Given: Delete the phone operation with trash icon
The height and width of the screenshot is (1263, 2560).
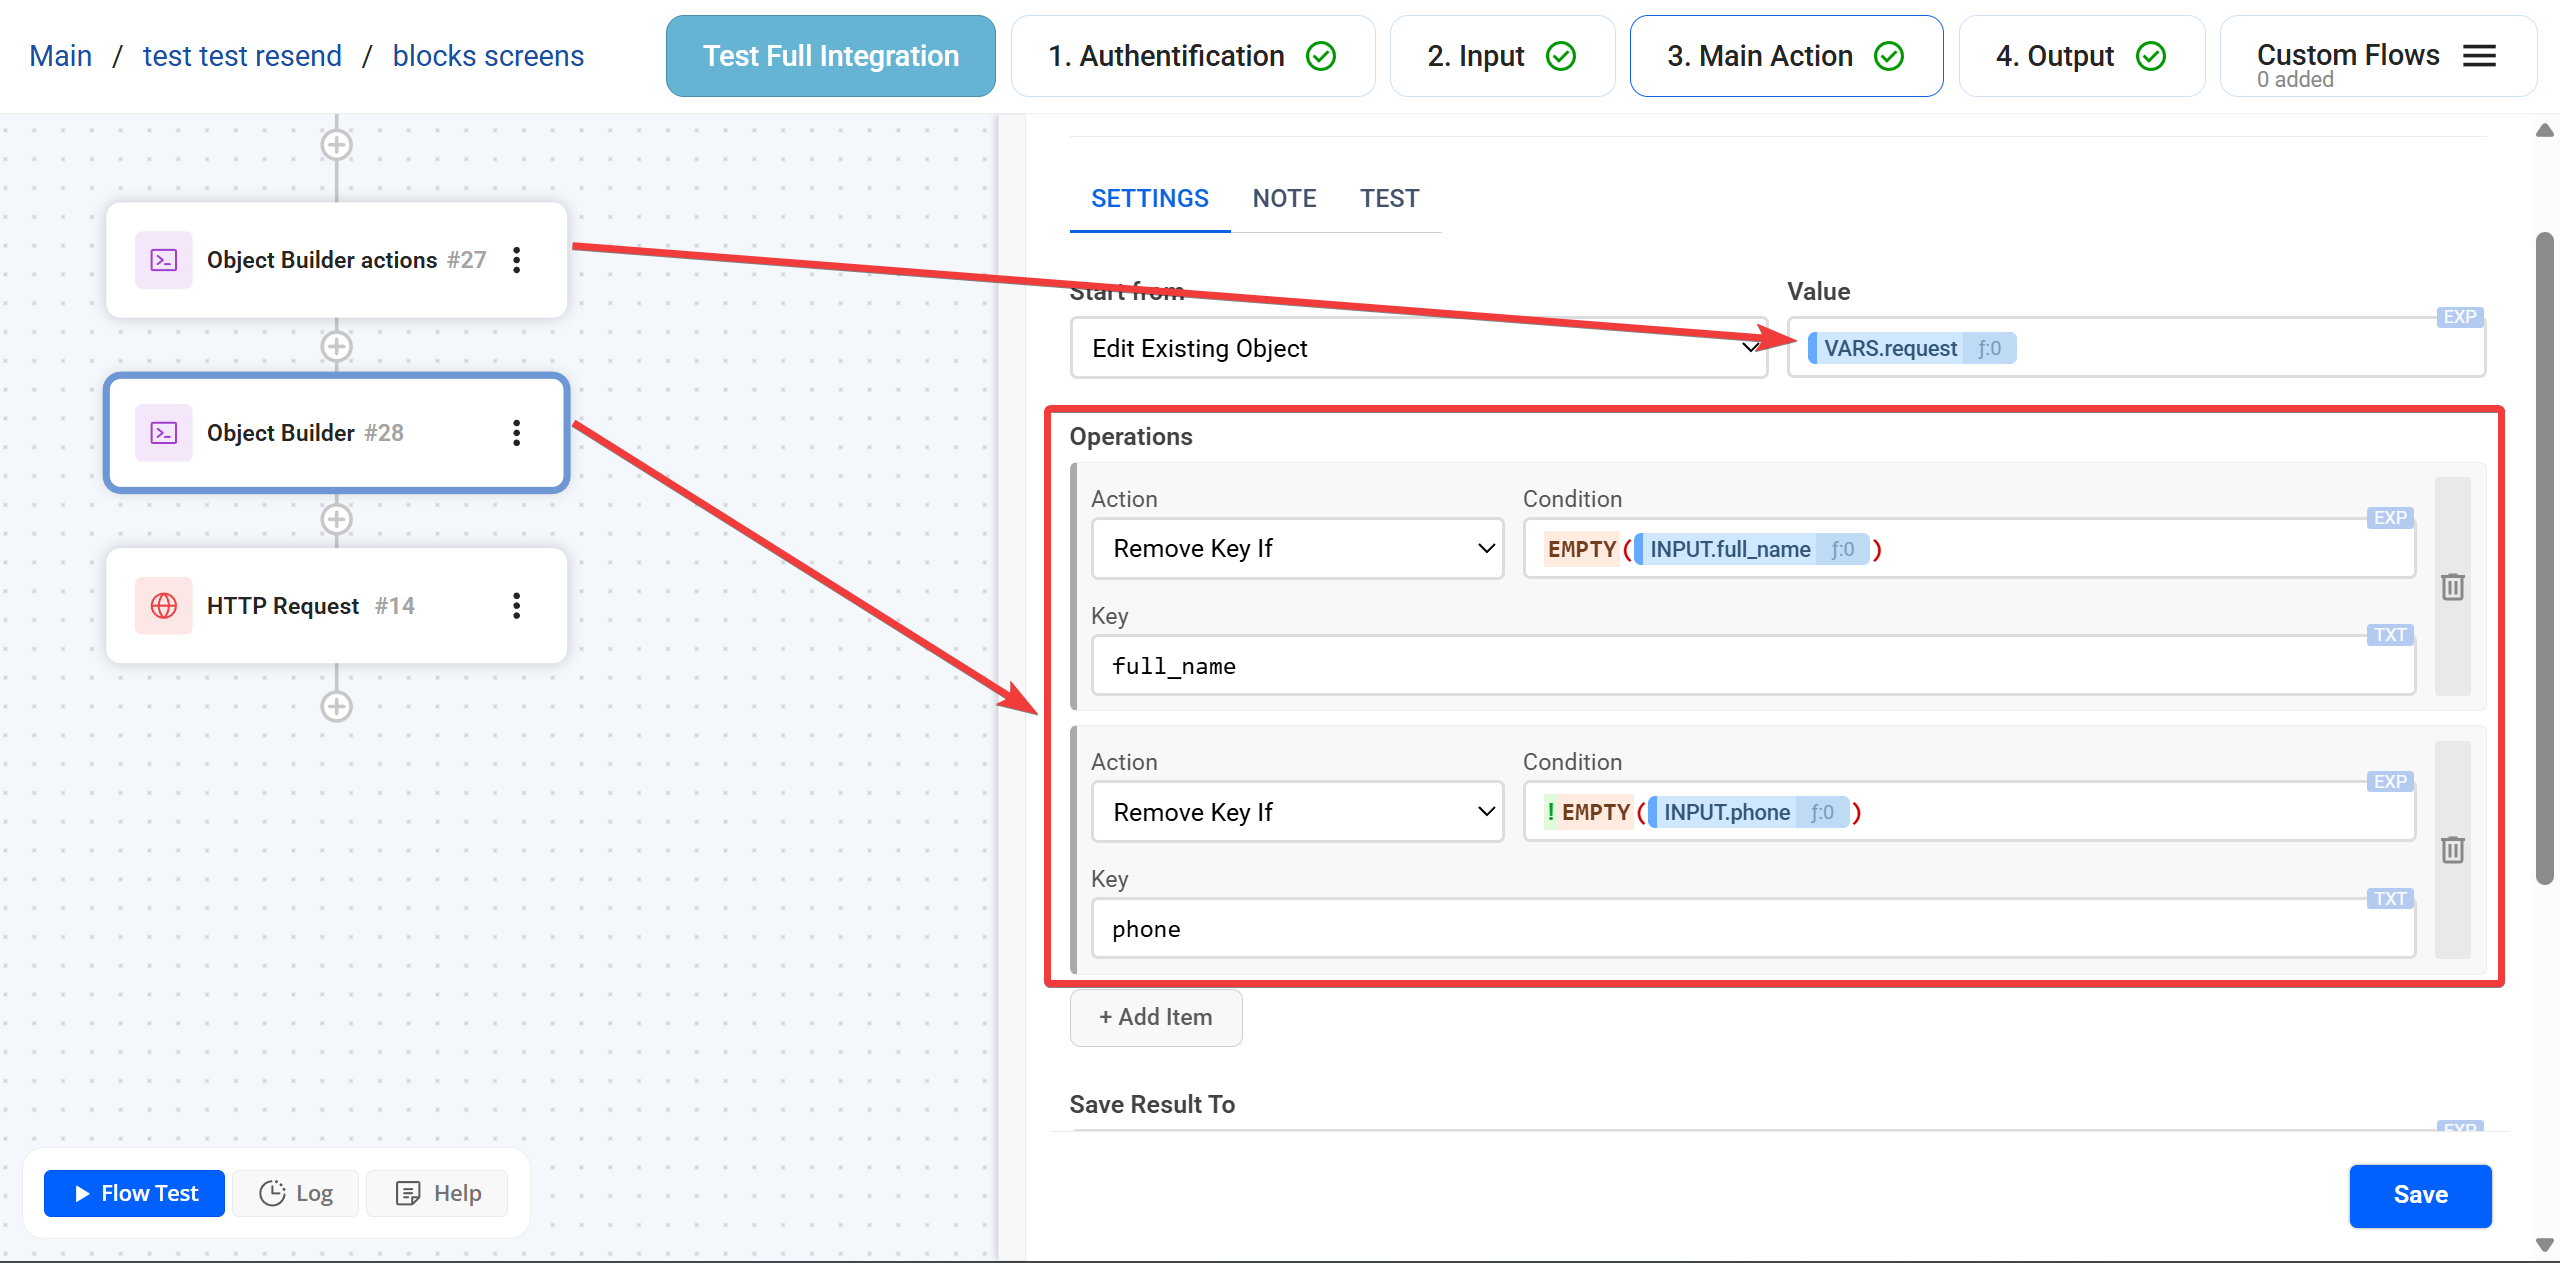Looking at the screenshot, I should click(2452, 850).
